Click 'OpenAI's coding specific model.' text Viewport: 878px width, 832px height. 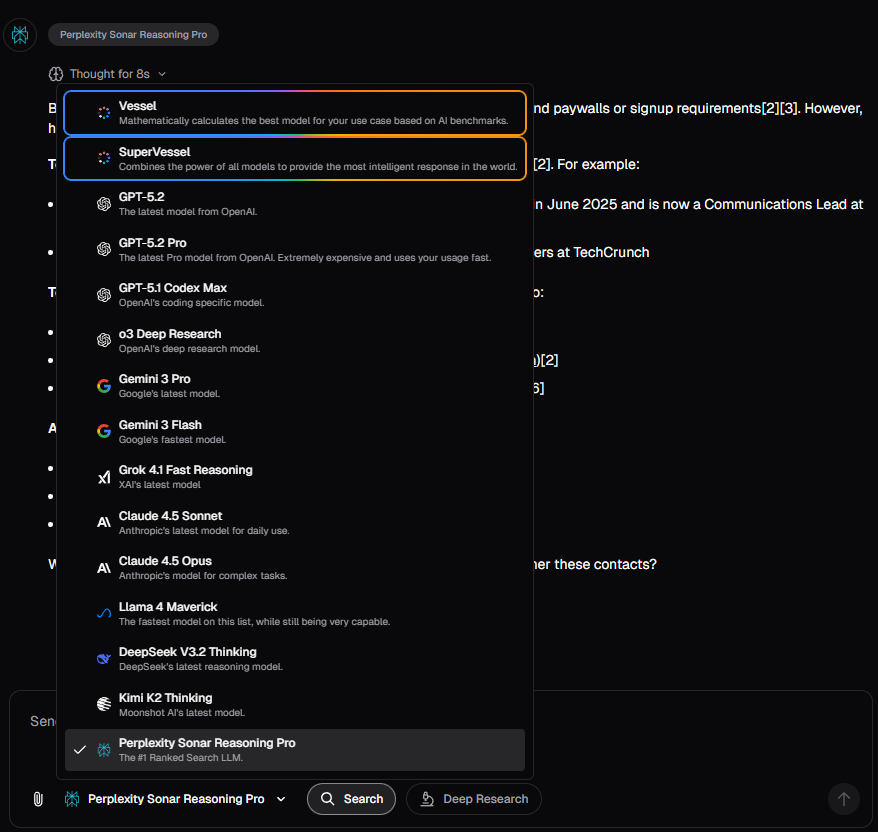tap(192, 302)
